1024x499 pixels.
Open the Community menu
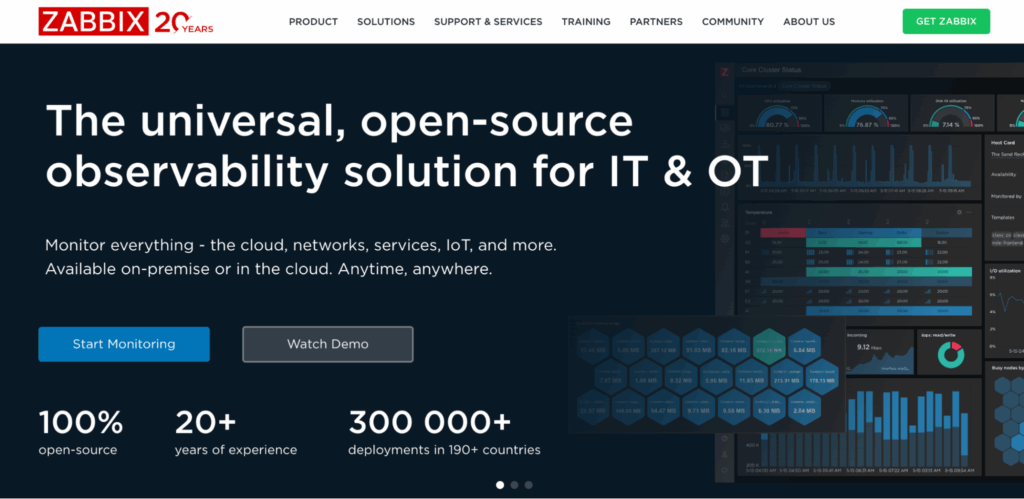point(733,22)
